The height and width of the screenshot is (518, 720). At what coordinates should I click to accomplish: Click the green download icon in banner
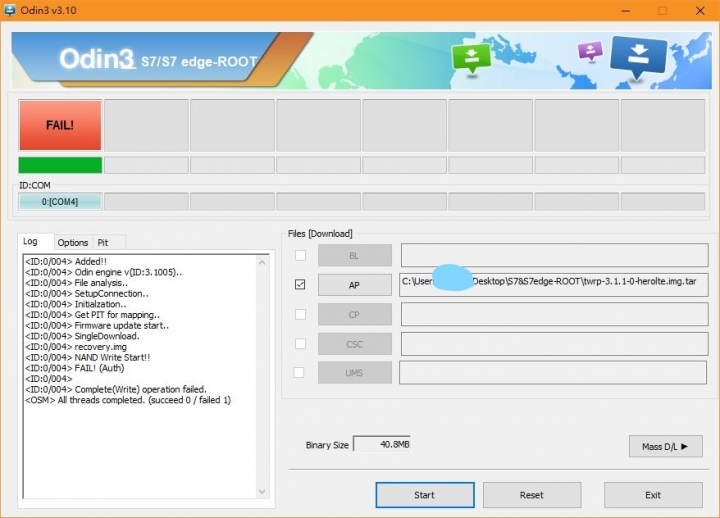click(x=471, y=58)
